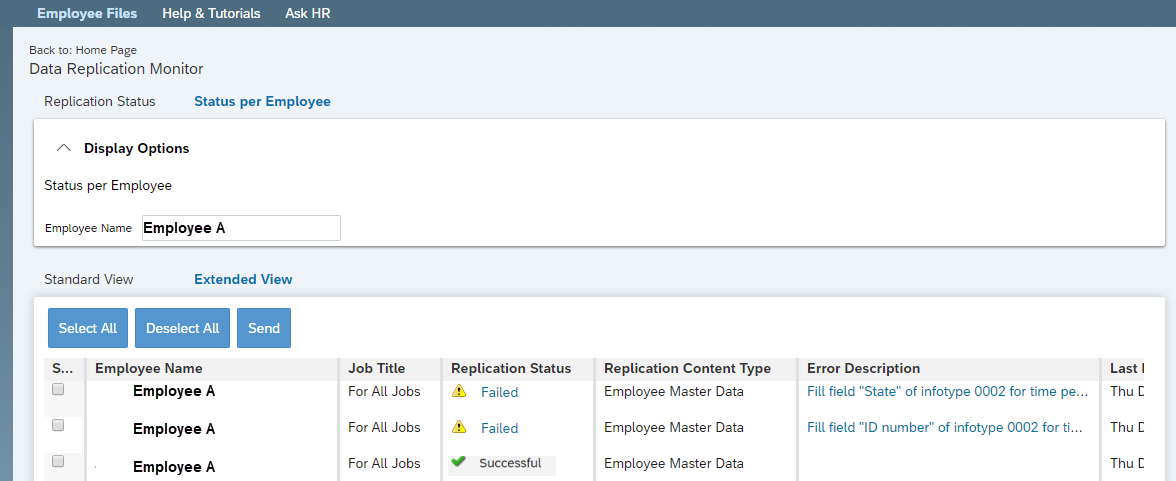This screenshot has height=481, width=1176.
Task: Open Failed link in ID number error row
Action: point(500,428)
